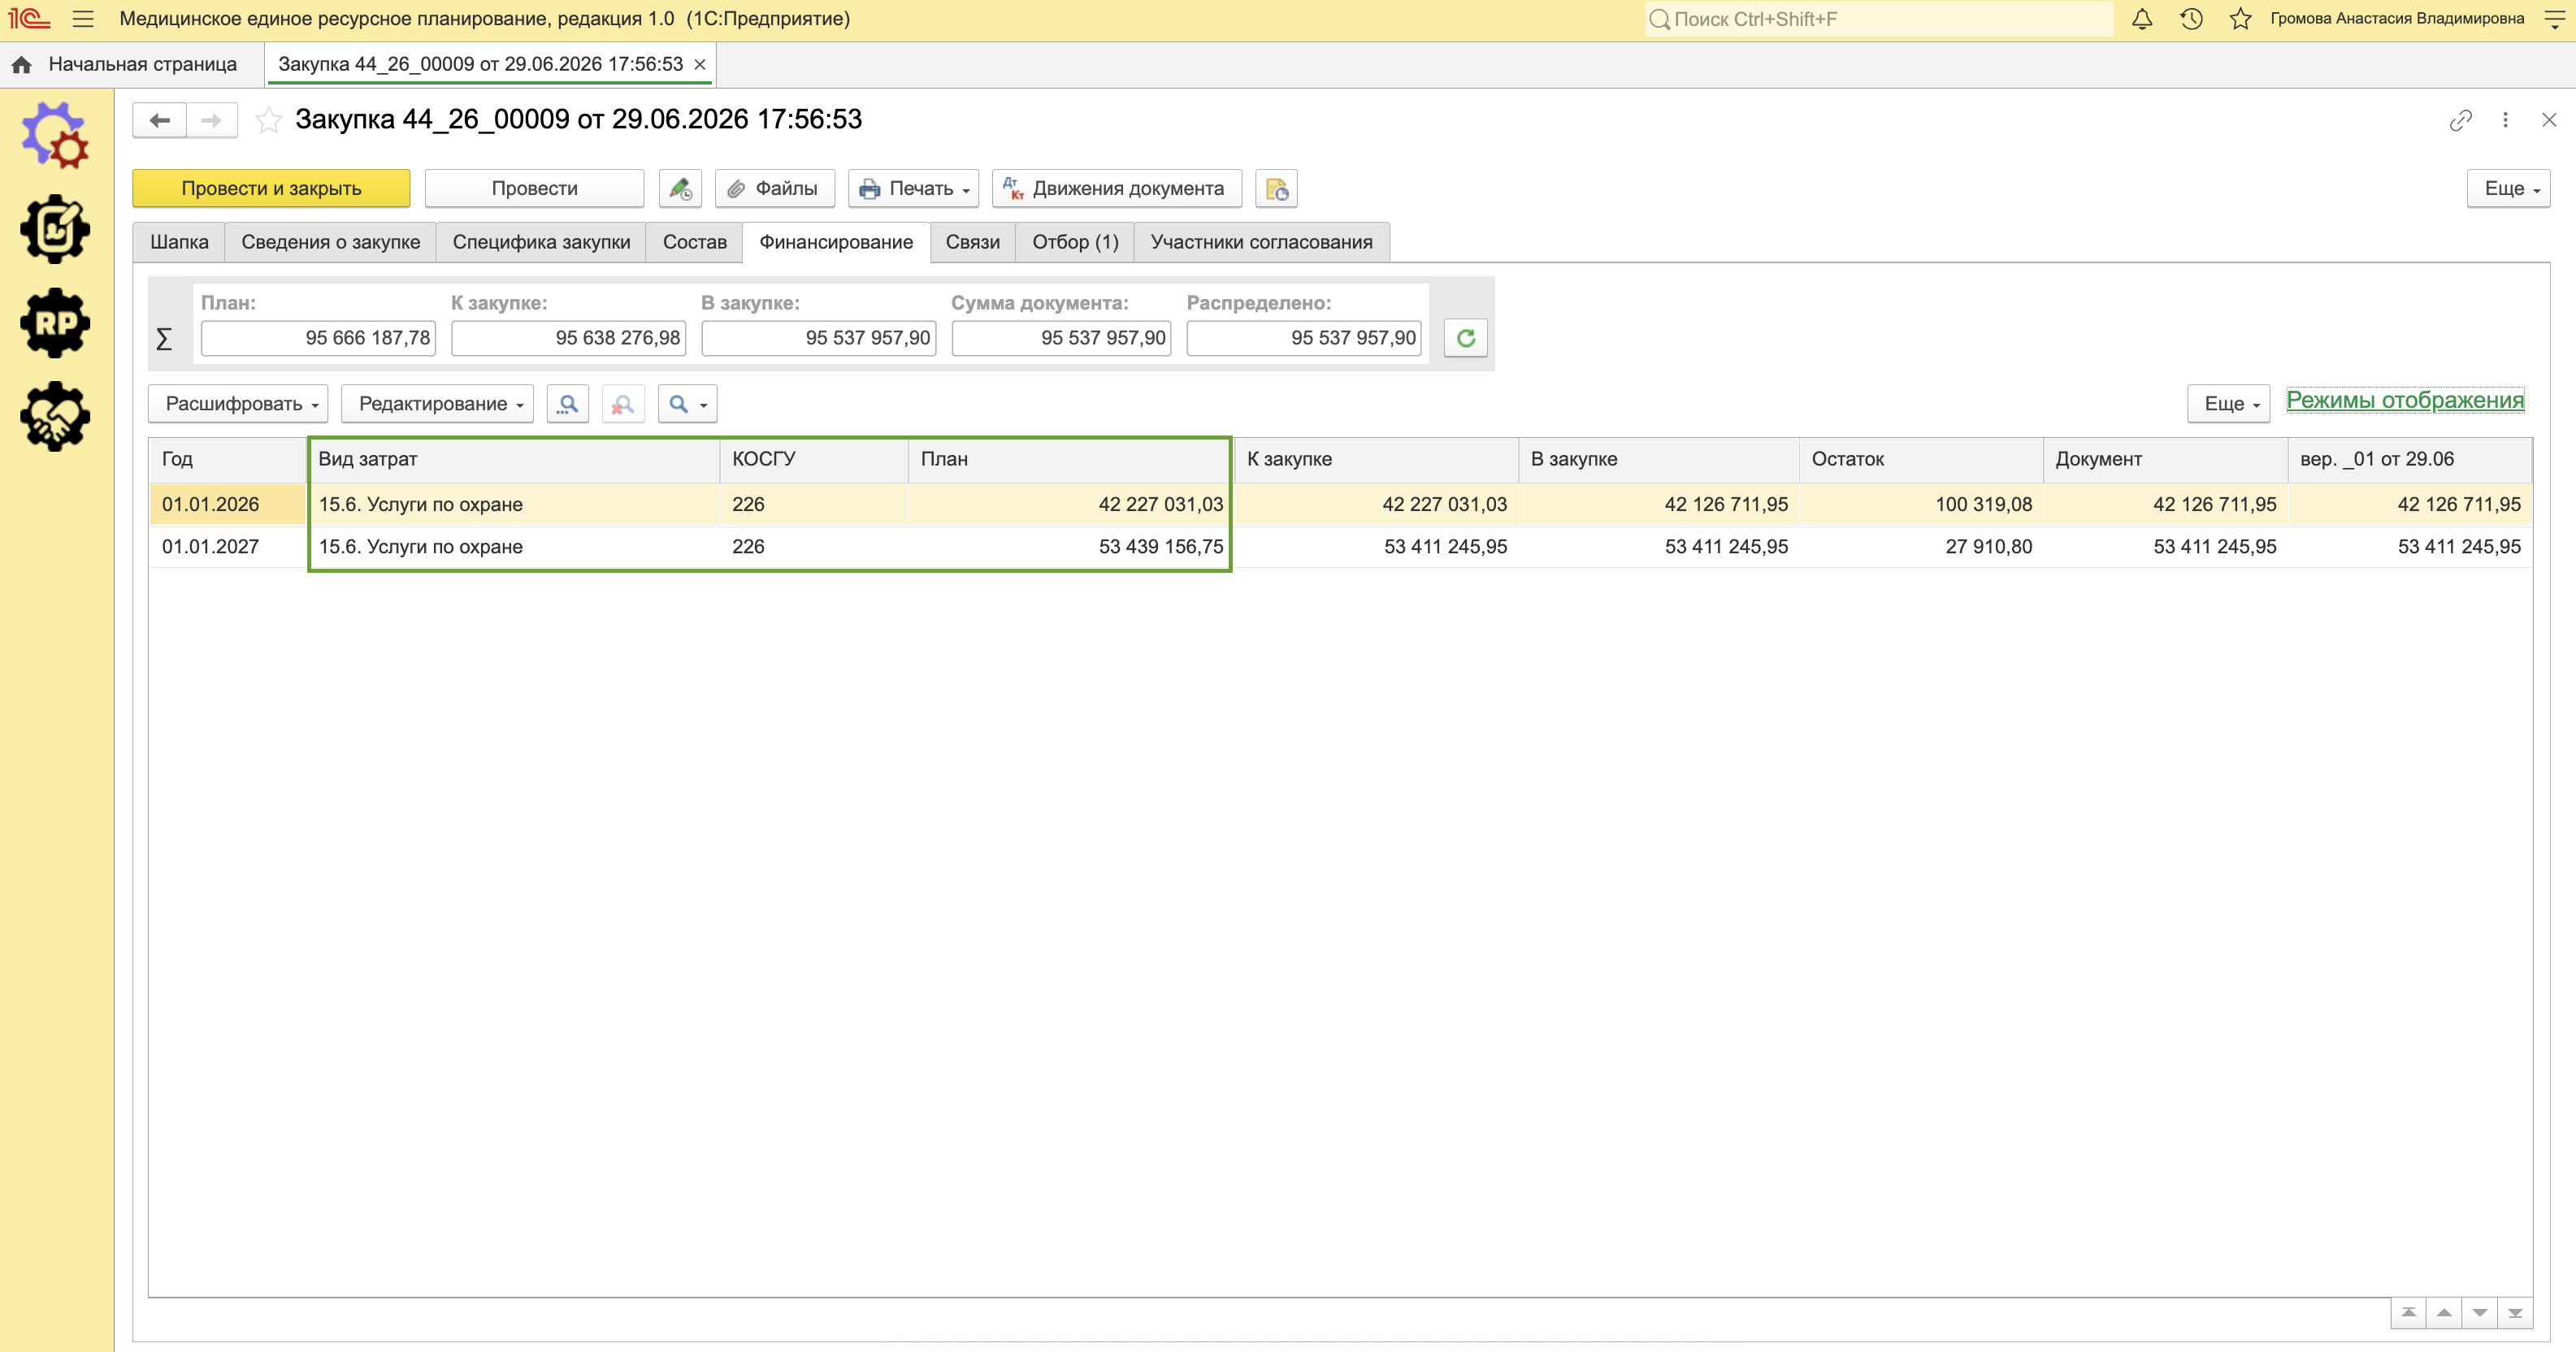Expand the Расшифровать dropdown
The height and width of the screenshot is (1352, 2576).
click(x=238, y=404)
